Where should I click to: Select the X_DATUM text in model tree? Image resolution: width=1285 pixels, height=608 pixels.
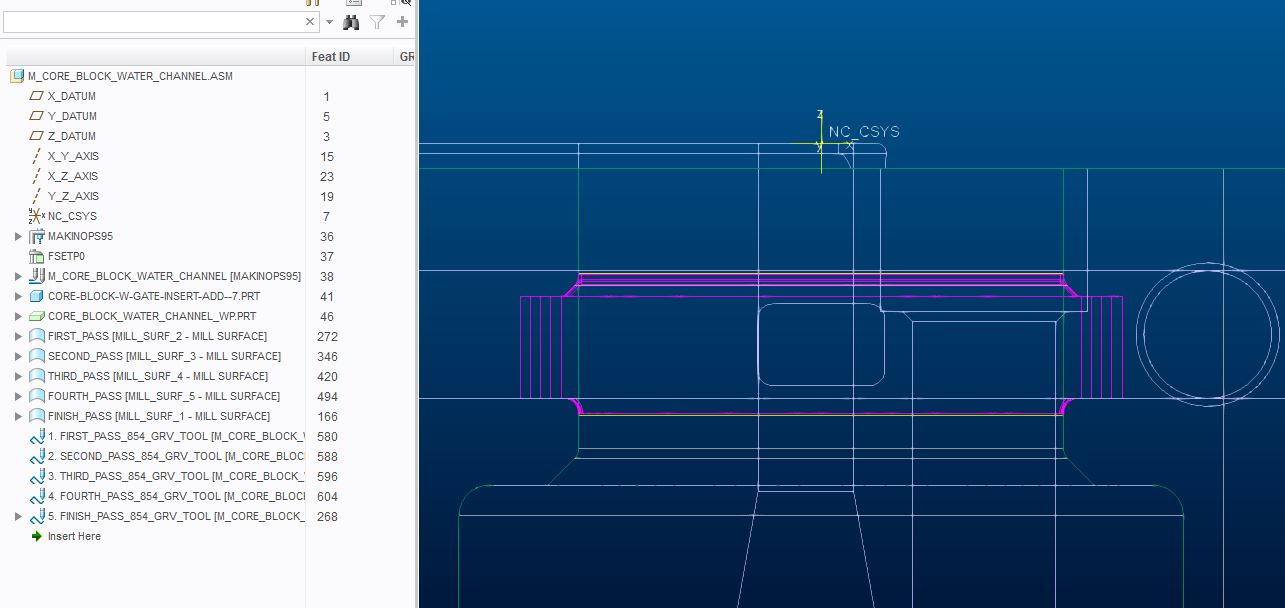click(x=72, y=96)
